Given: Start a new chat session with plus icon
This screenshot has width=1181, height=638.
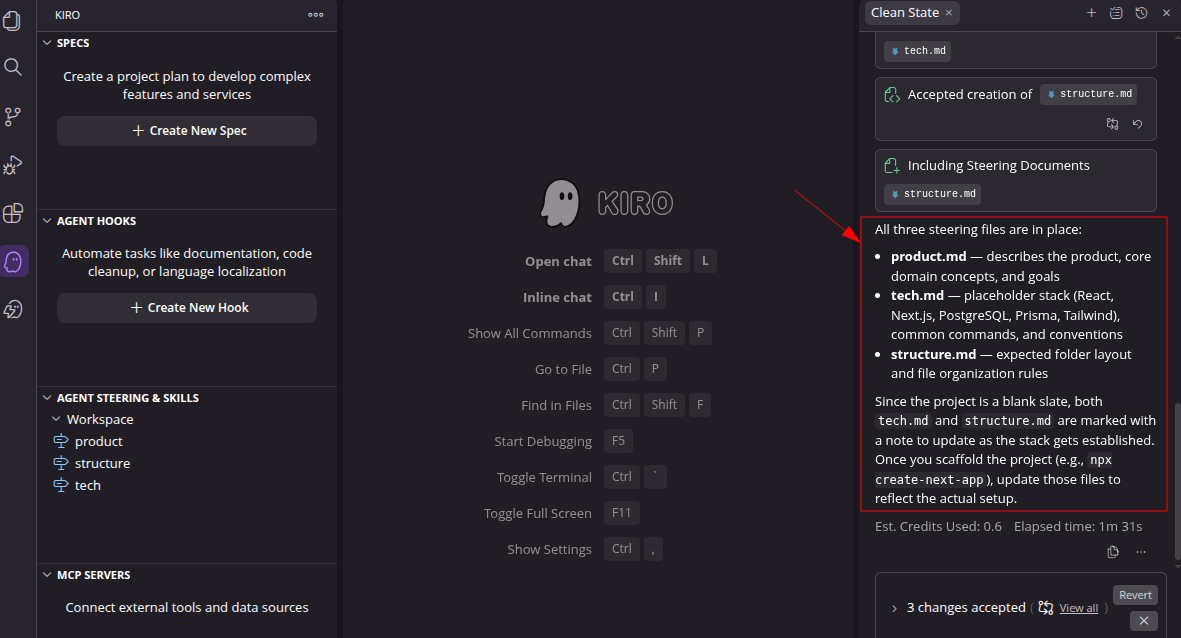Looking at the screenshot, I should [1091, 13].
